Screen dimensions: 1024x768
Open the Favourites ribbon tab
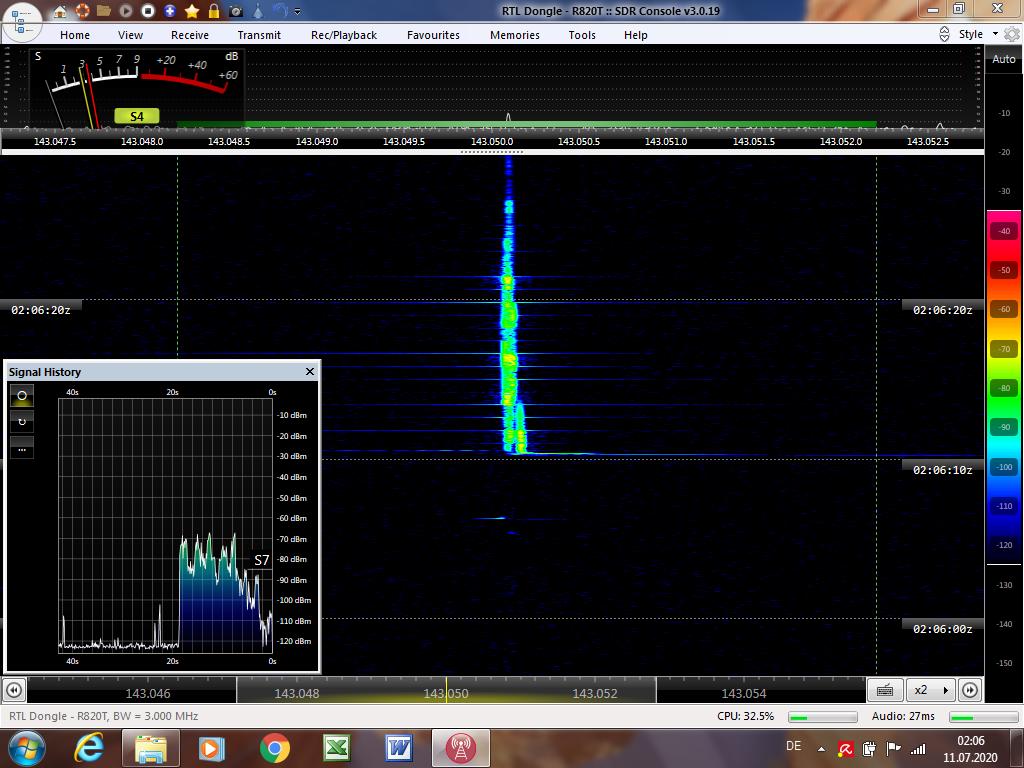[x=434, y=35]
